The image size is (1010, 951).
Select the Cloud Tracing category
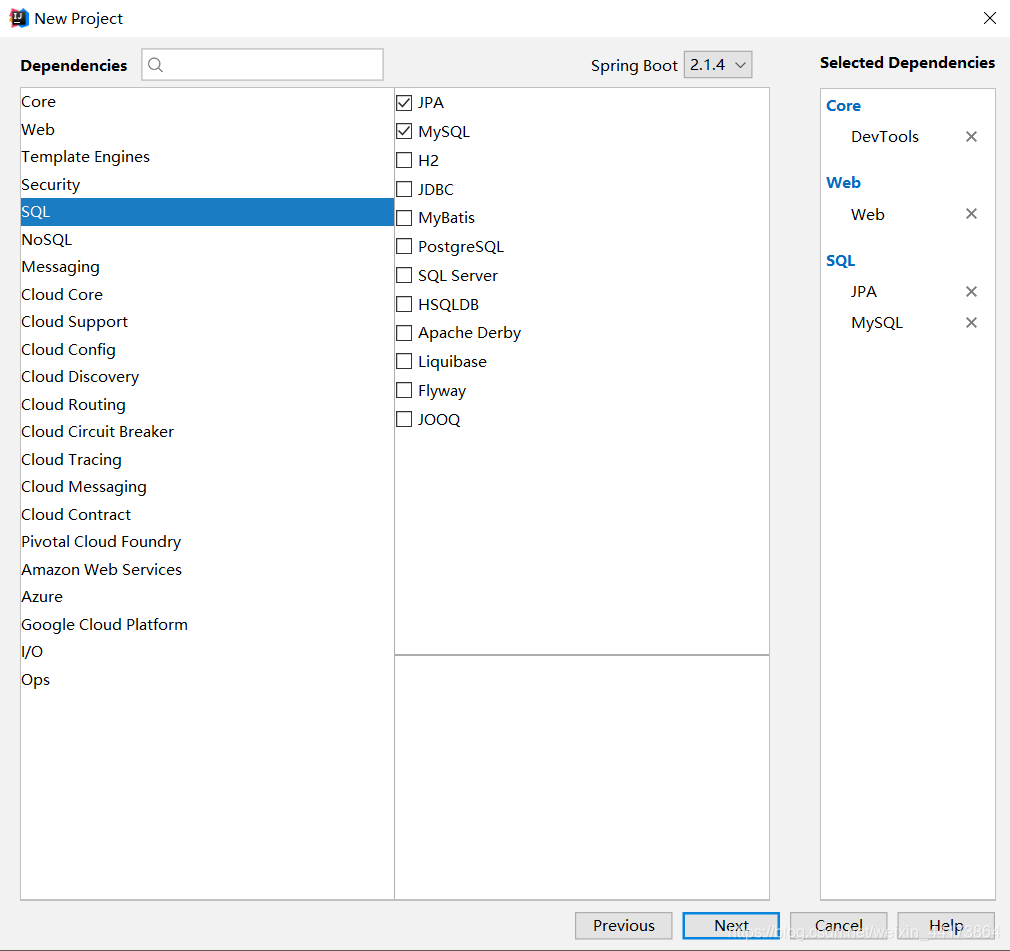pos(207,459)
